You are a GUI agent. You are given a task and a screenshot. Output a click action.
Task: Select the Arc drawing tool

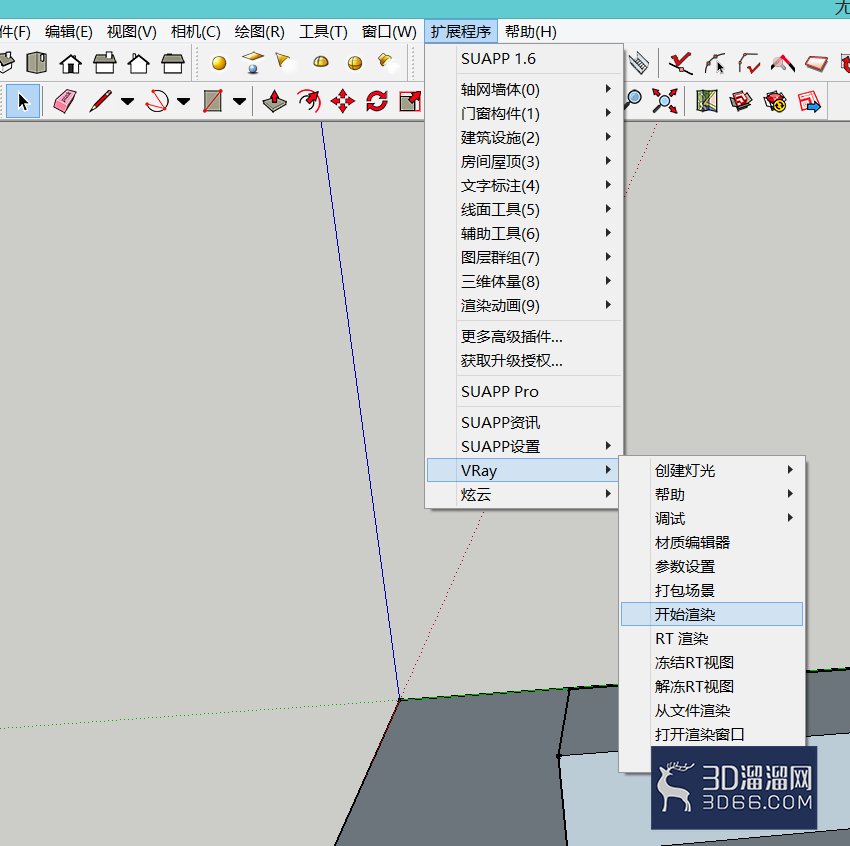(x=157, y=101)
